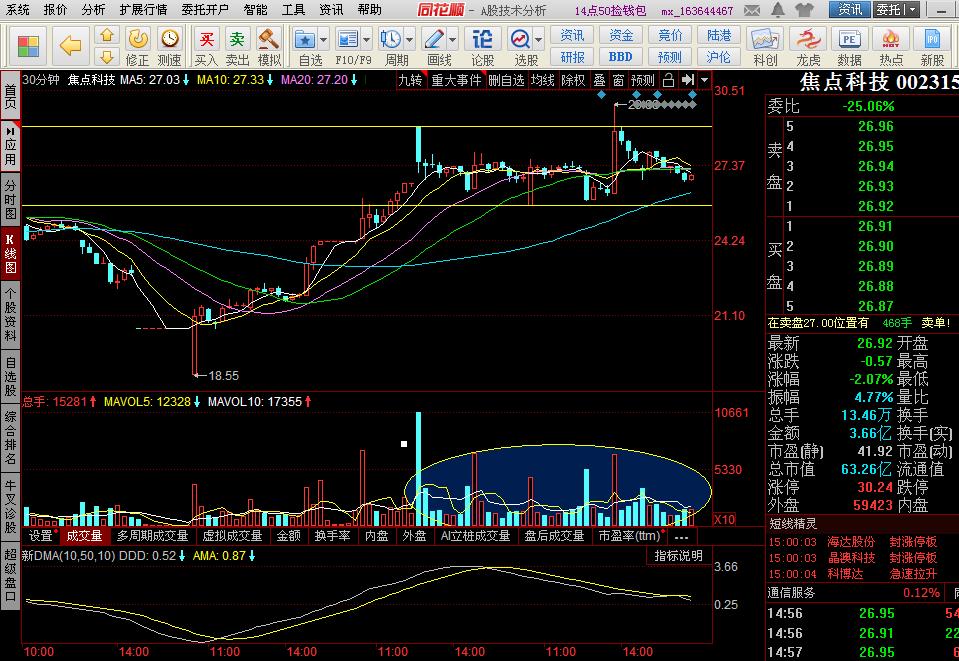Image resolution: width=959 pixels, height=661 pixels.
Task: Expand the 选股 dropdown arrow
Action: click(x=538, y=40)
